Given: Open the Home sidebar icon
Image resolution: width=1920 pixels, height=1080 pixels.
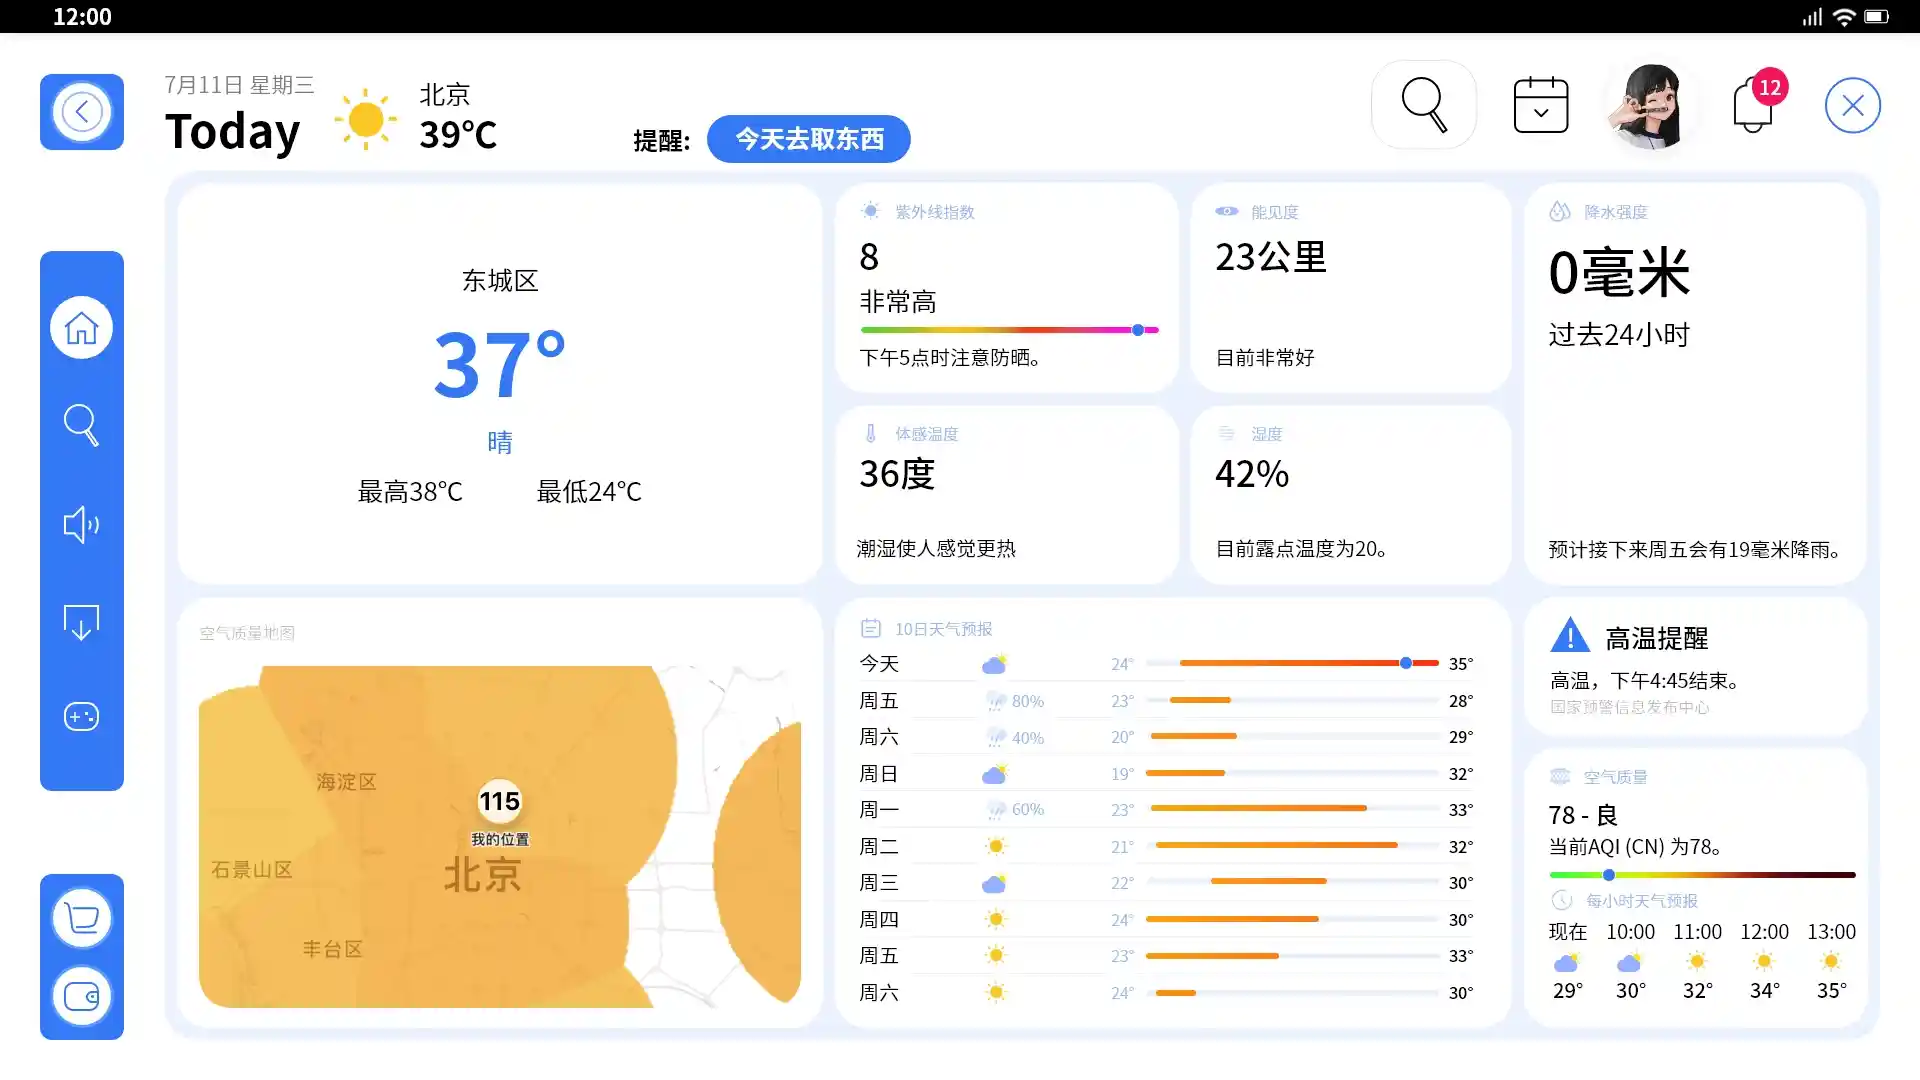Looking at the screenshot, I should [81, 328].
